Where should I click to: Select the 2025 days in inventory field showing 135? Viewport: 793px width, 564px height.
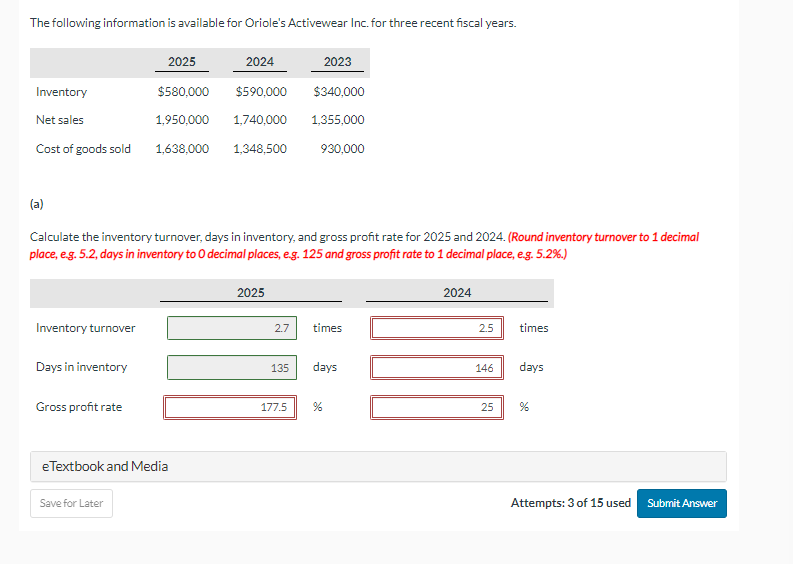click(232, 368)
